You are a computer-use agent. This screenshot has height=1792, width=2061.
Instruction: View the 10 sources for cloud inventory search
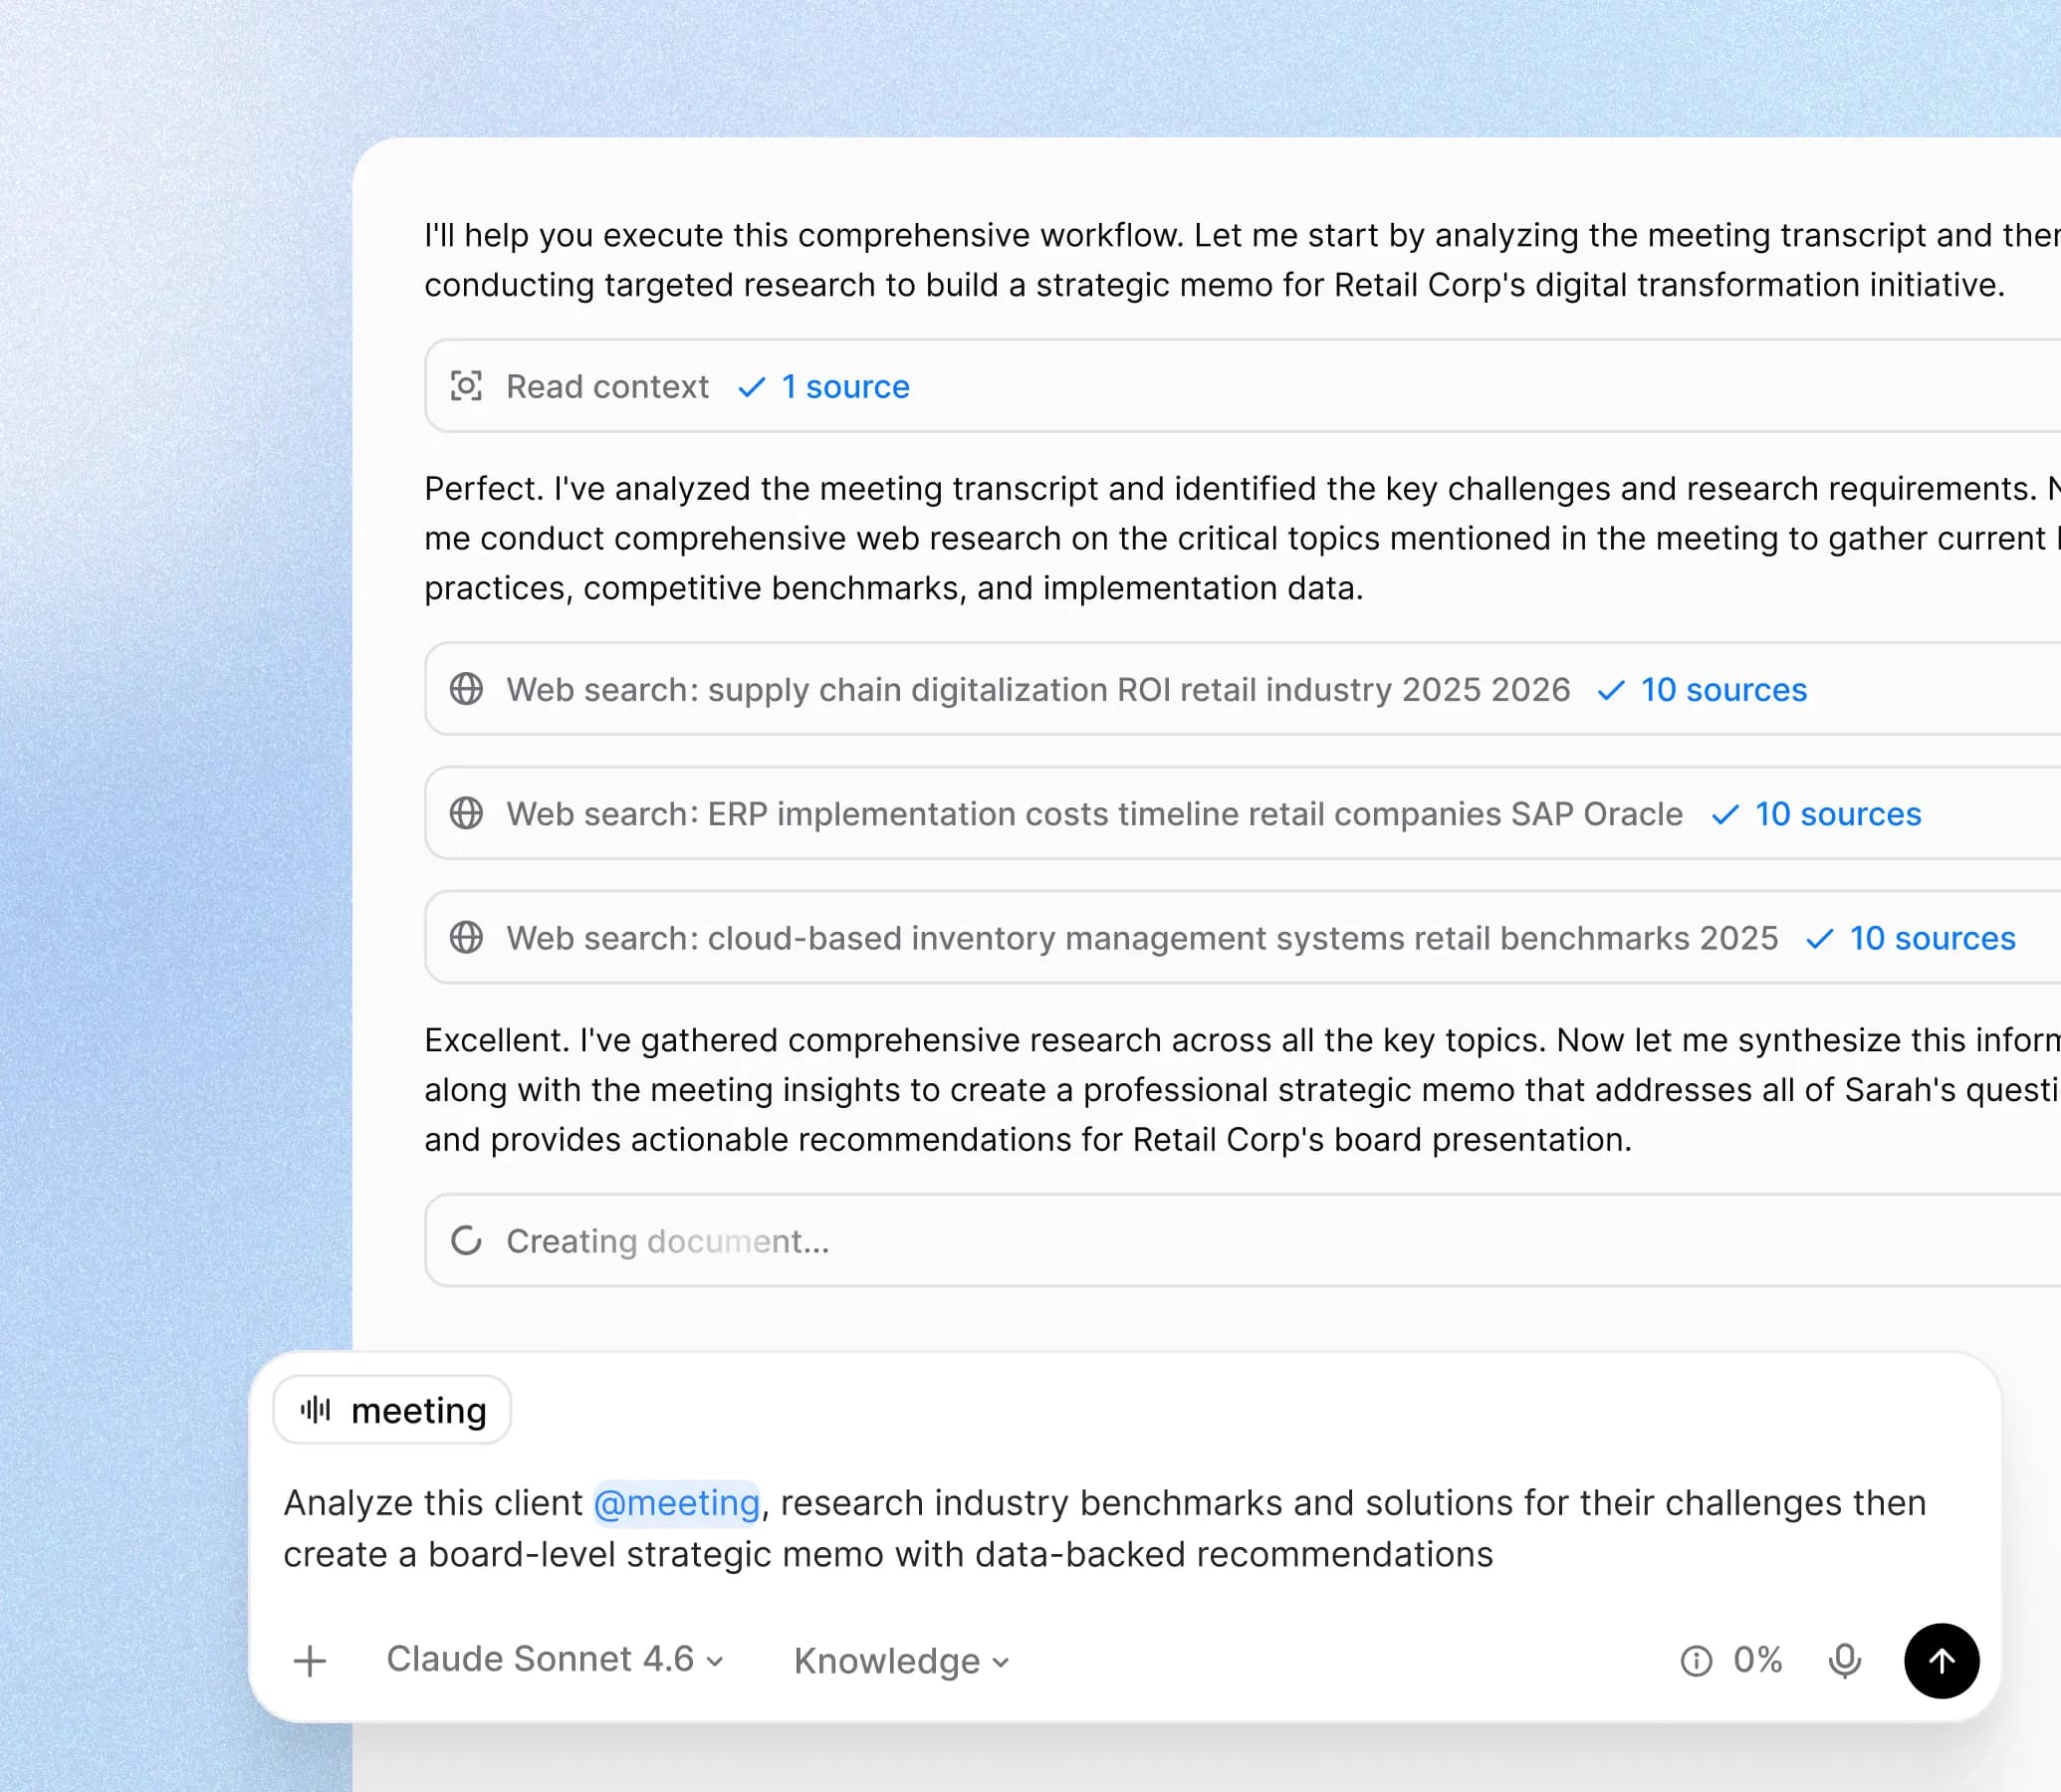pos(1932,938)
